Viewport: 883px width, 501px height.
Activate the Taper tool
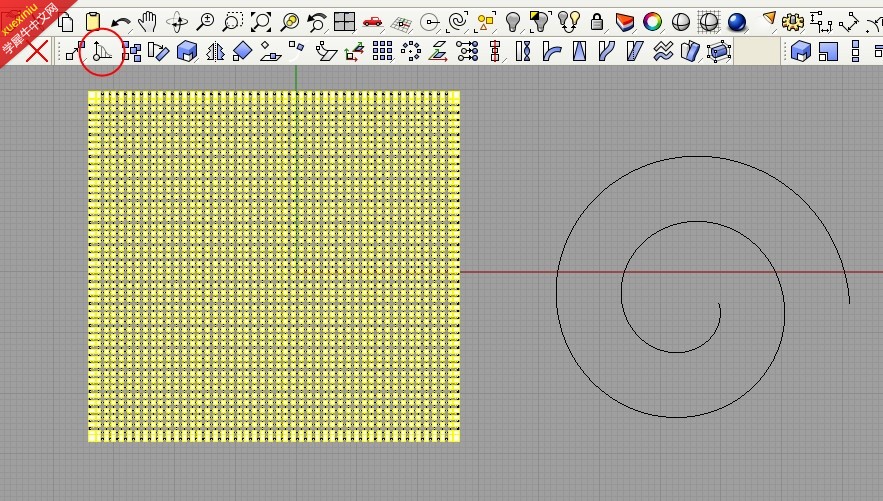579,51
